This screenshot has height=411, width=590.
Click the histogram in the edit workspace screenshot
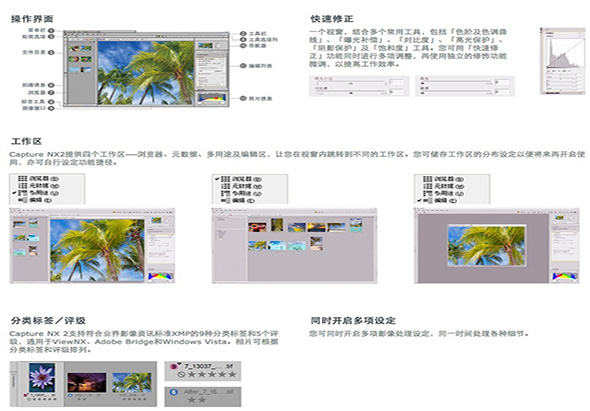click(x=565, y=276)
